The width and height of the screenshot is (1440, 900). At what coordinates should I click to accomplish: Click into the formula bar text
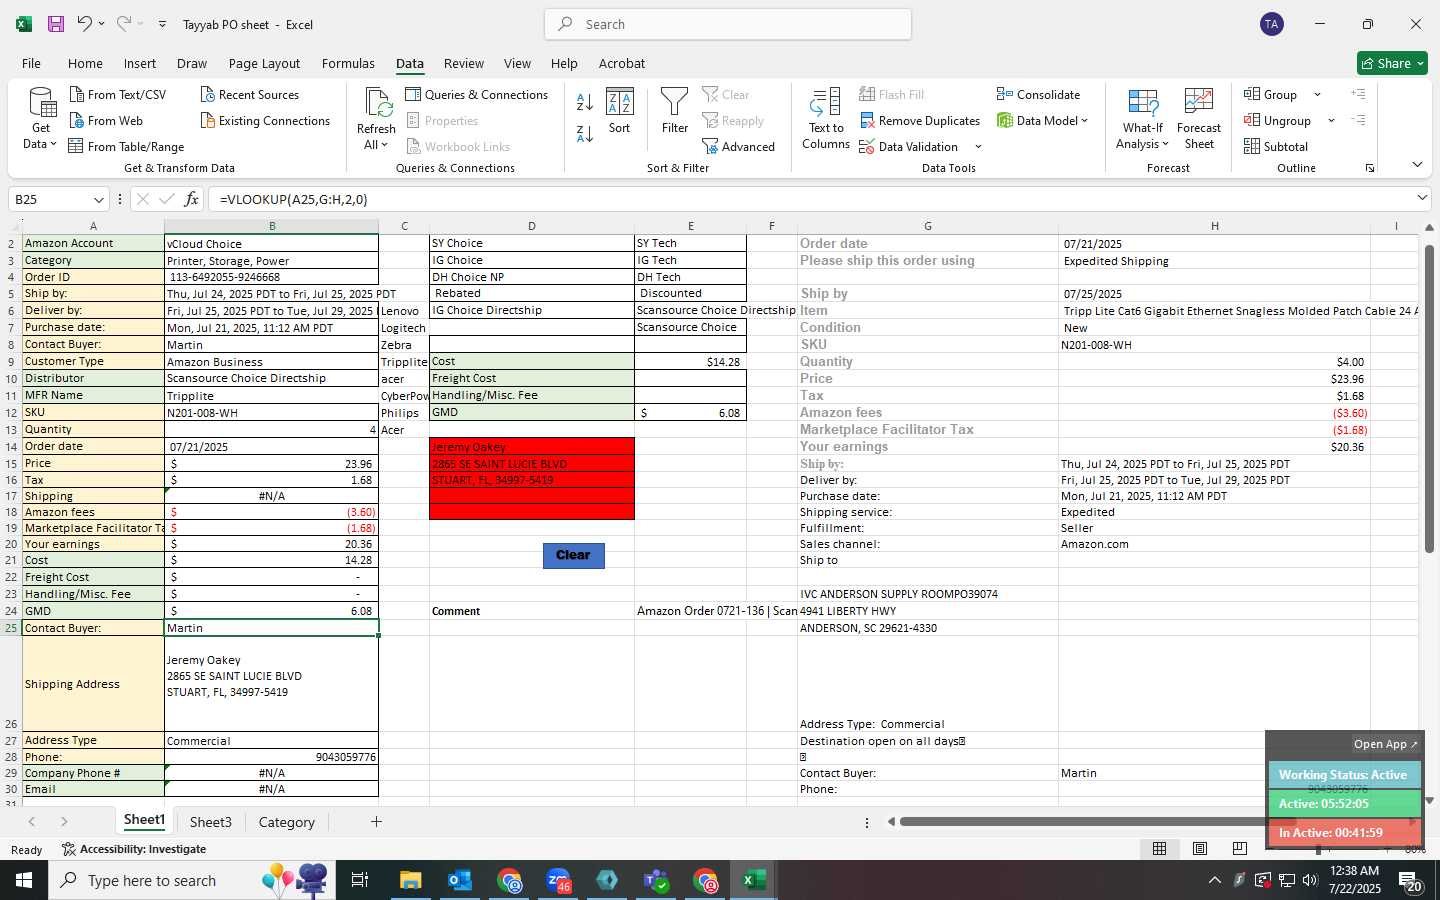810,199
